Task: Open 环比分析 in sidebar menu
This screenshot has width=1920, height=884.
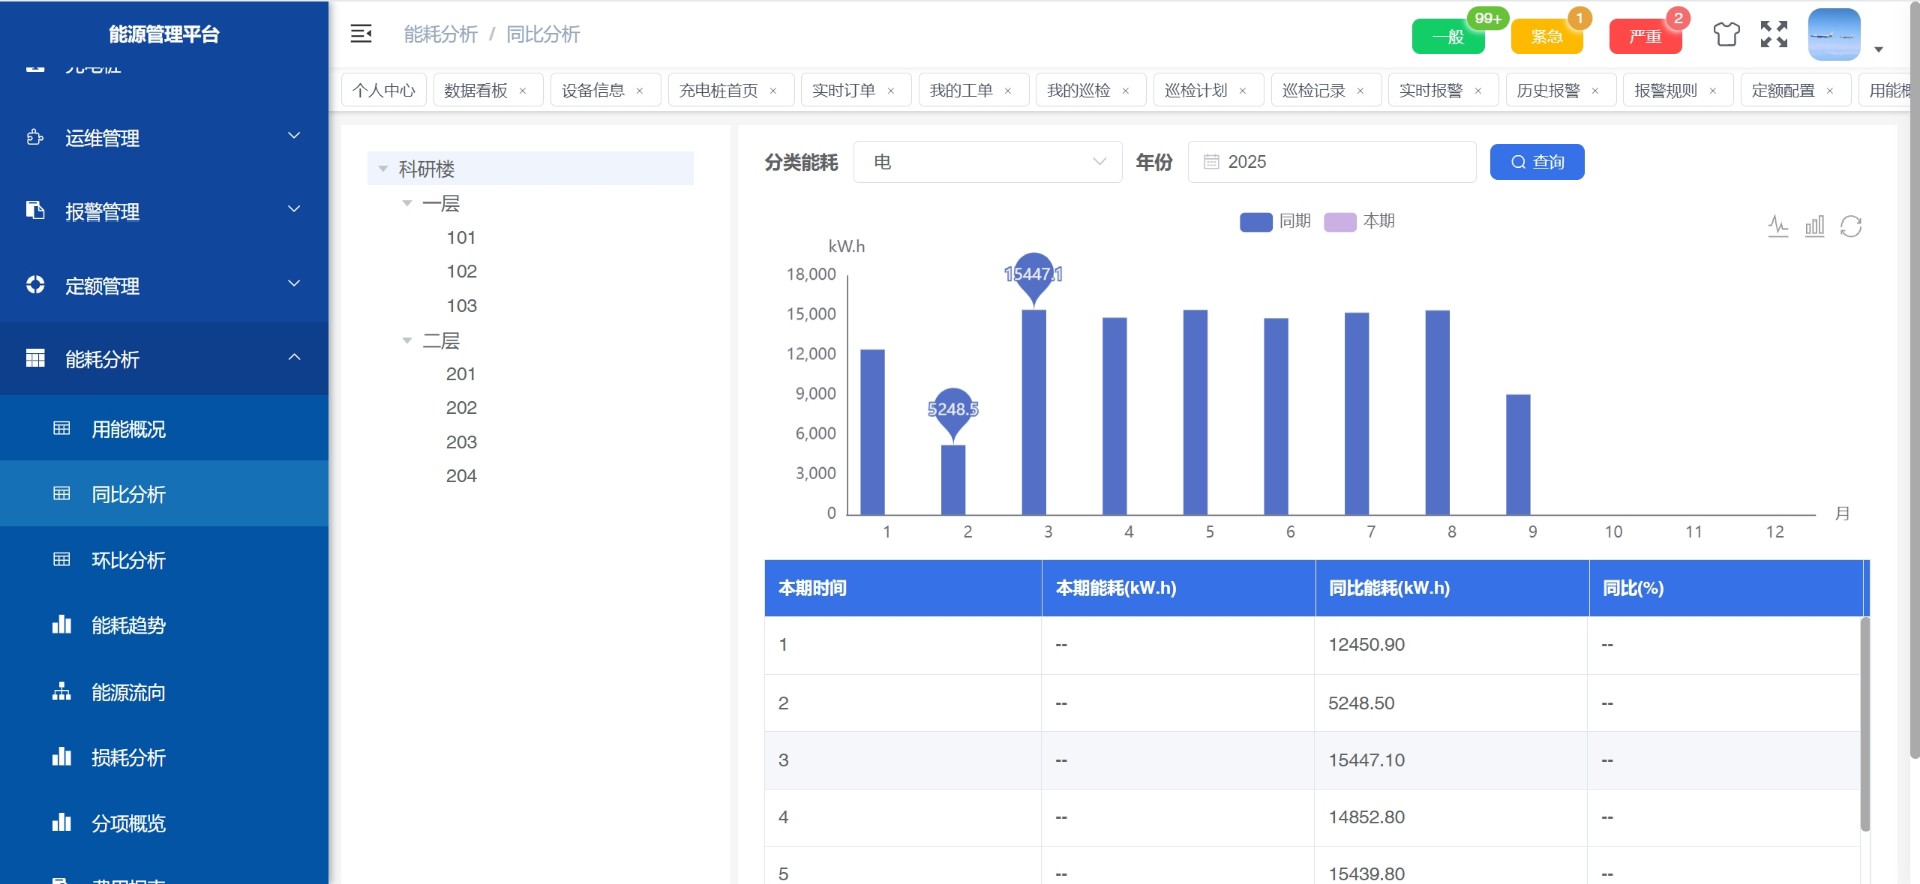Action: 129,560
